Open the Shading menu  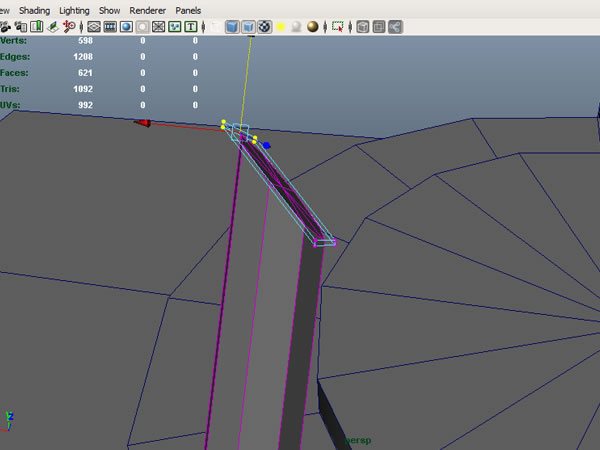pos(35,9)
